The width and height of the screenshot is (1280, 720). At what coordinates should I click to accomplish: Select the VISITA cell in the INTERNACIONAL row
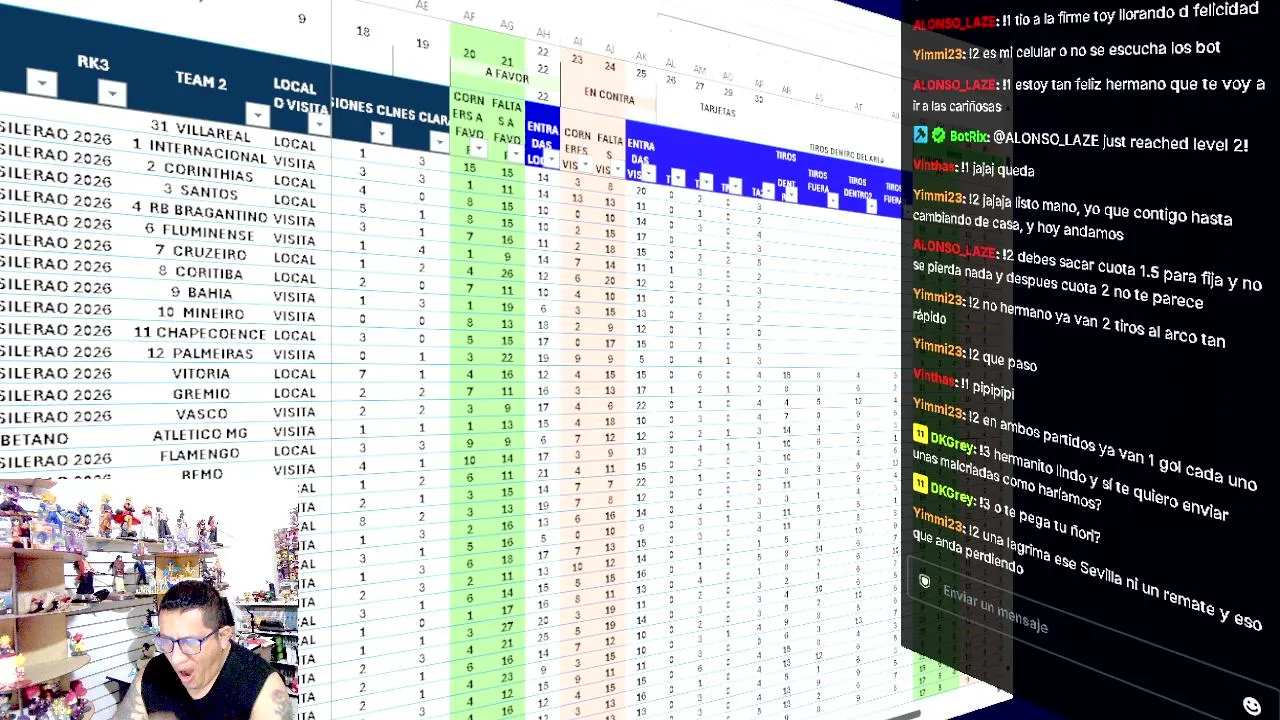tap(294, 163)
